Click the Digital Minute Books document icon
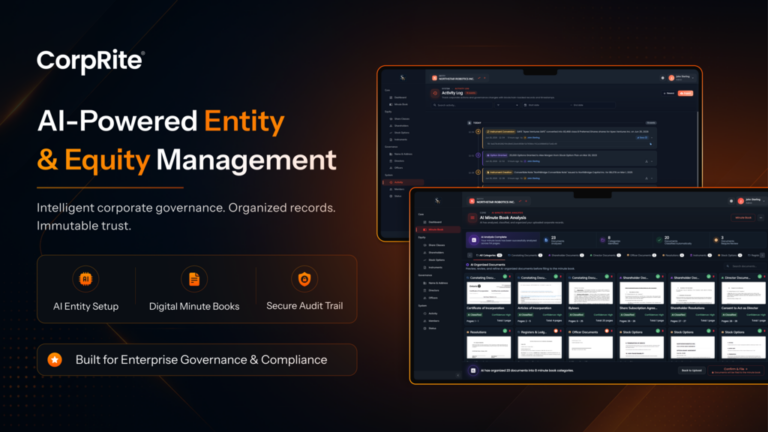The width and height of the screenshot is (768, 432). (194, 279)
